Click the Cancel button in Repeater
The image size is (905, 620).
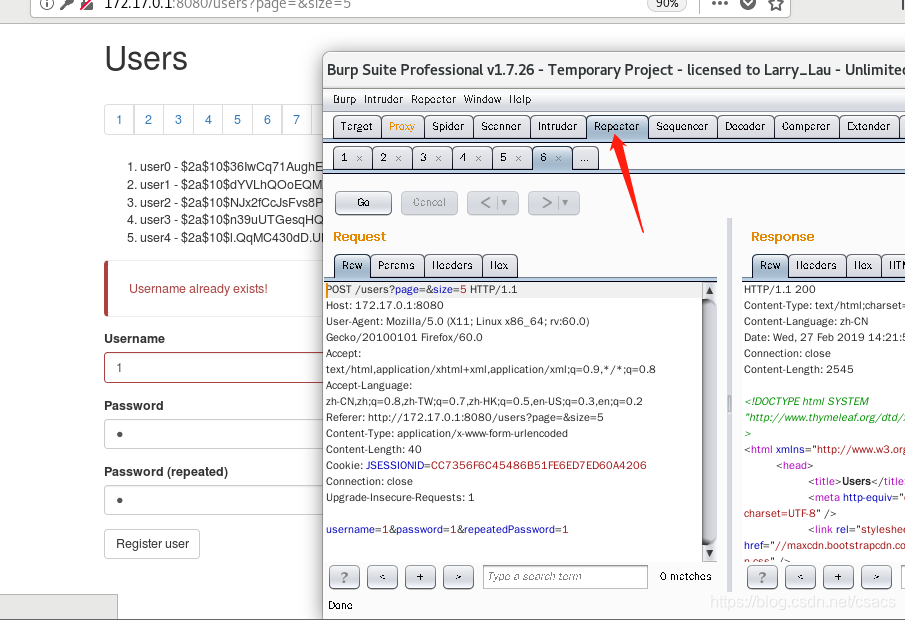pyautogui.click(x=429, y=203)
